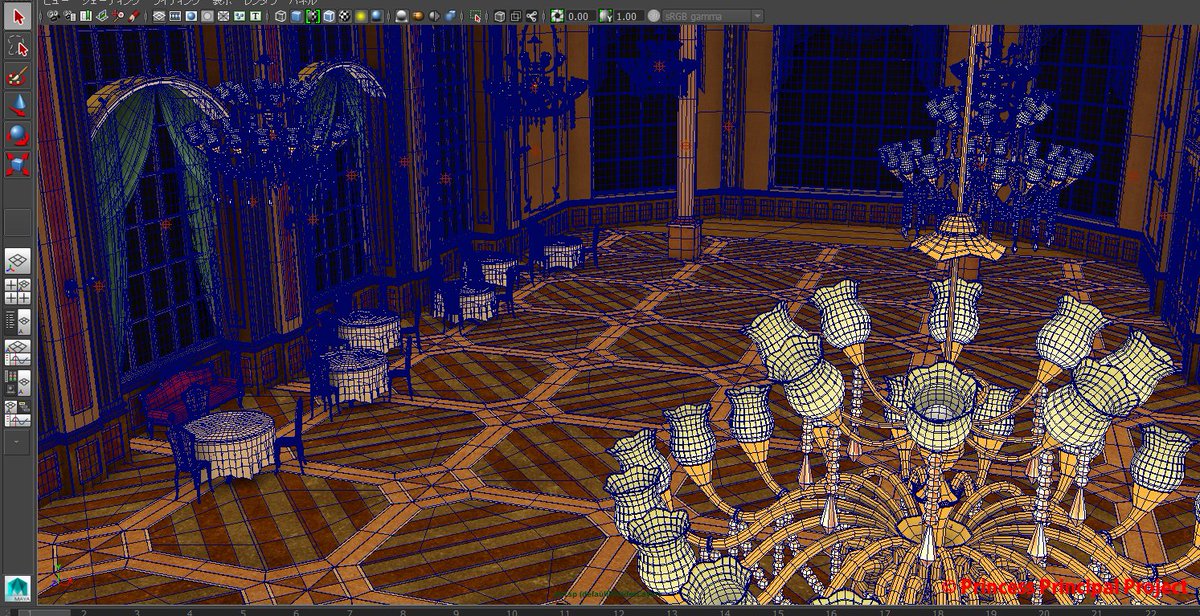Toggle the Gate Mask display

(207, 16)
